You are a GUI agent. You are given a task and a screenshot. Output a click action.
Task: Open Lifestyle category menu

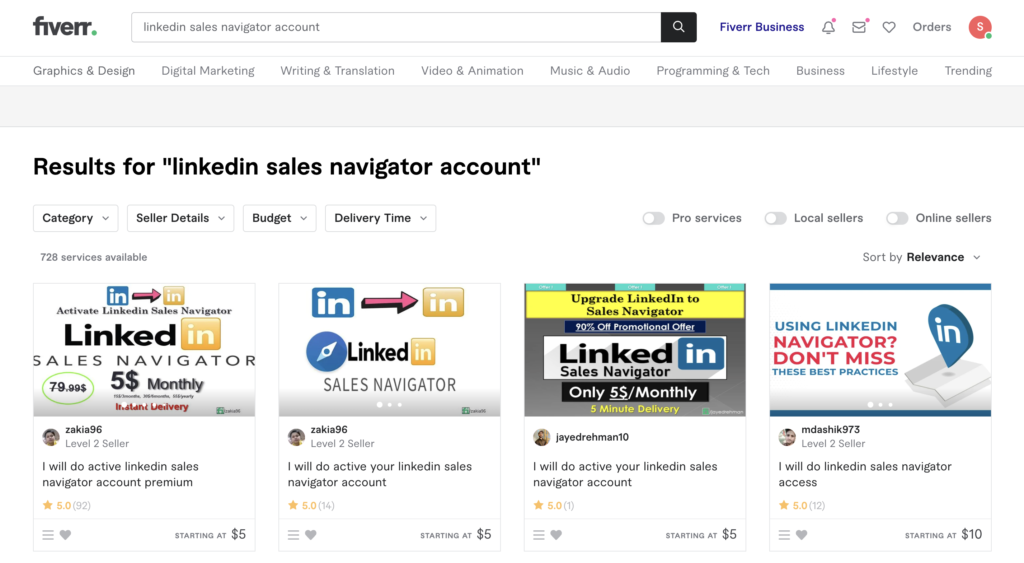pyautogui.click(x=895, y=71)
